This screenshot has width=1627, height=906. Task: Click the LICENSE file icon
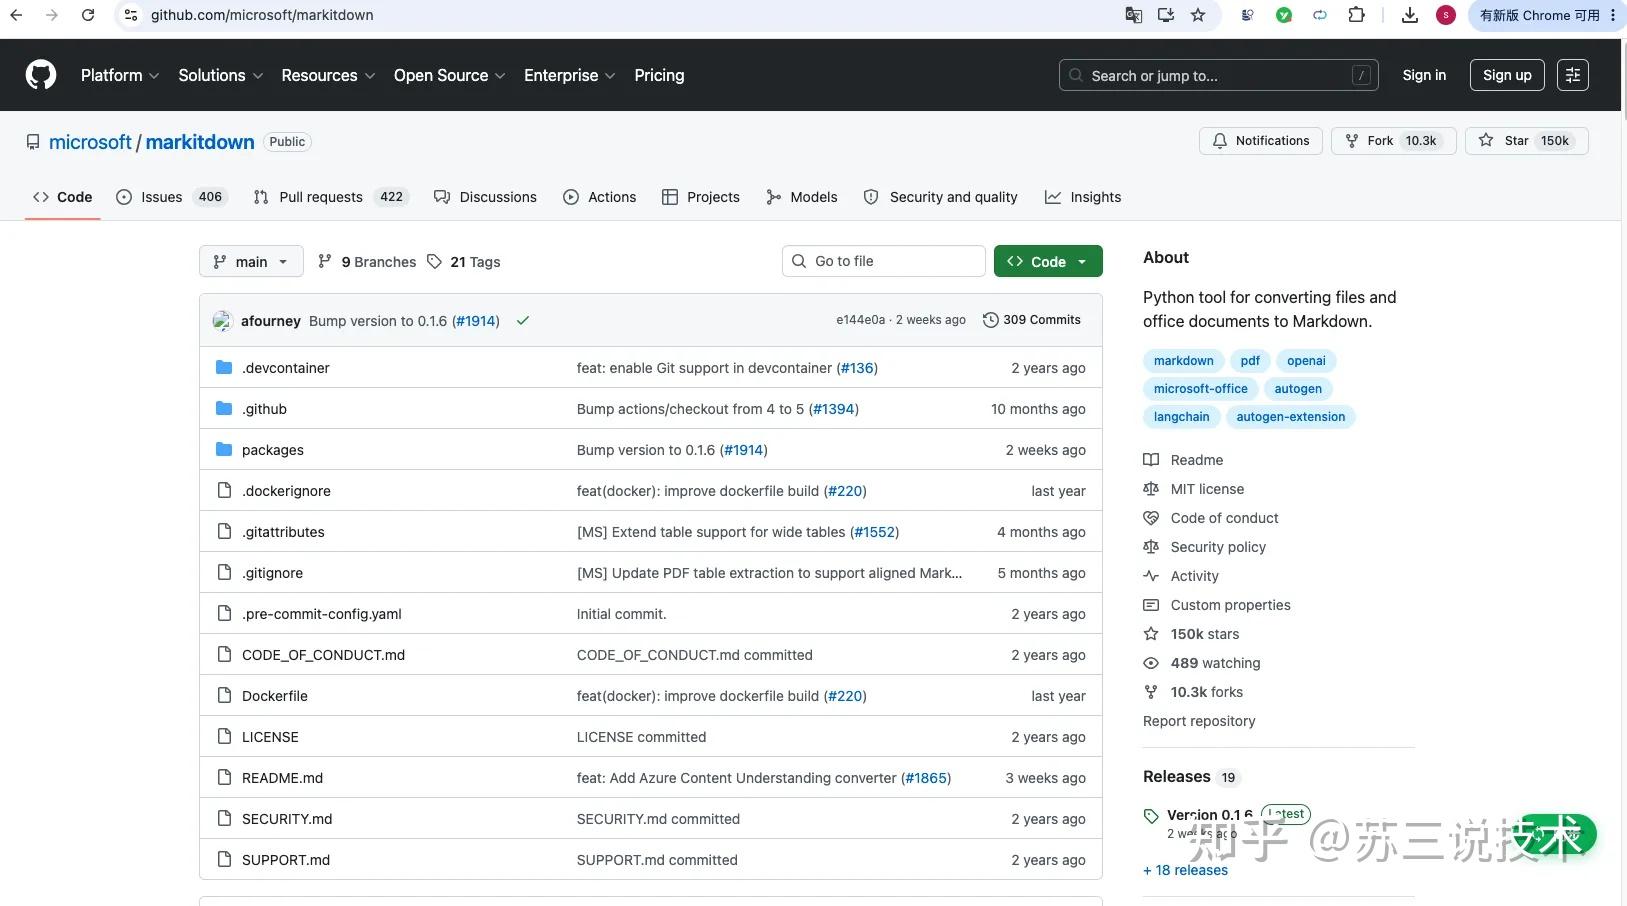pyautogui.click(x=224, y=737)
